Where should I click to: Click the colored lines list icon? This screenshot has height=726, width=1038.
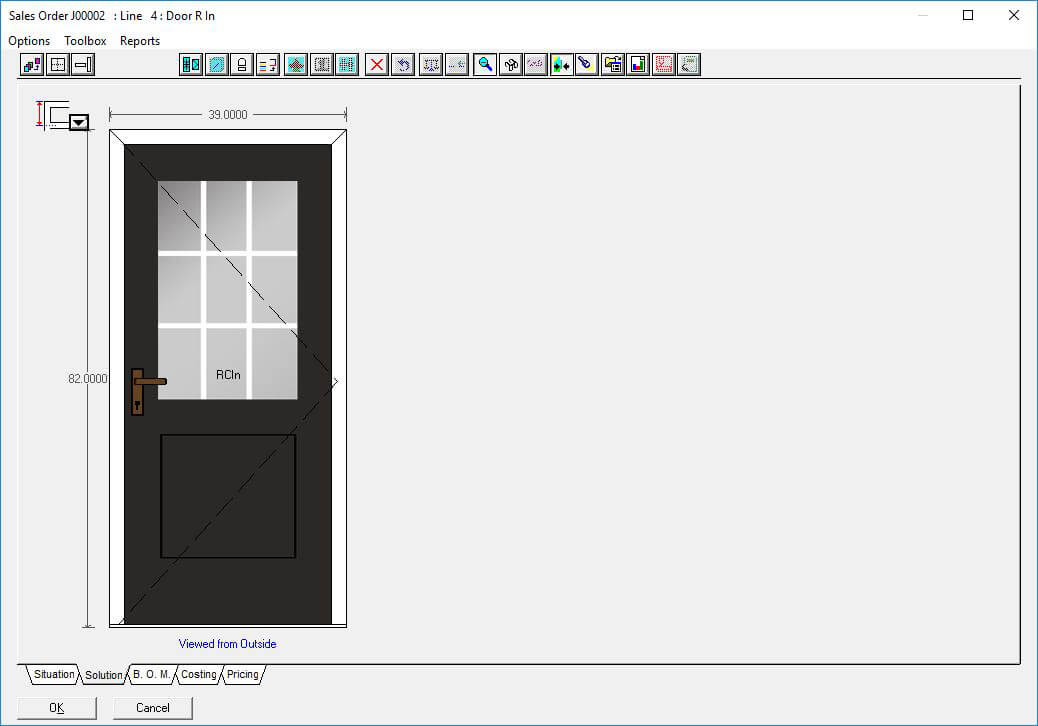click(267, 65)
